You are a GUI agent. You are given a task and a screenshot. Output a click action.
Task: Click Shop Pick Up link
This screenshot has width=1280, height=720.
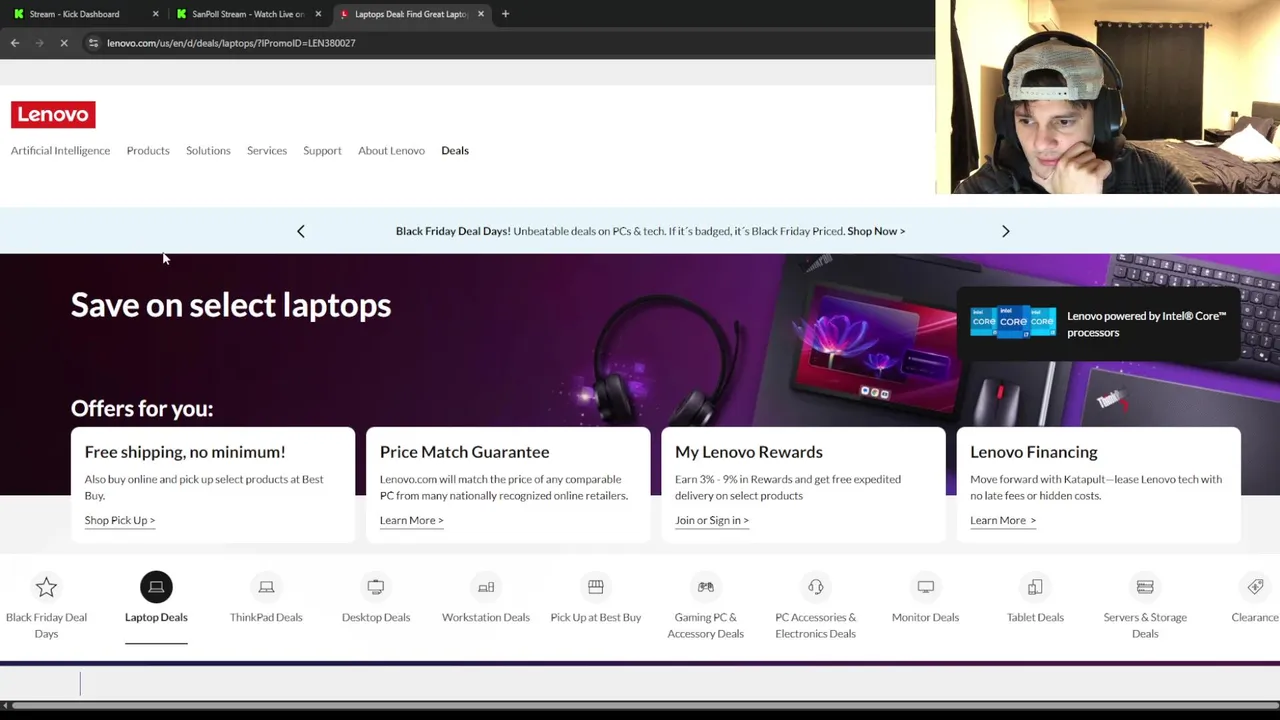[120, 520]
